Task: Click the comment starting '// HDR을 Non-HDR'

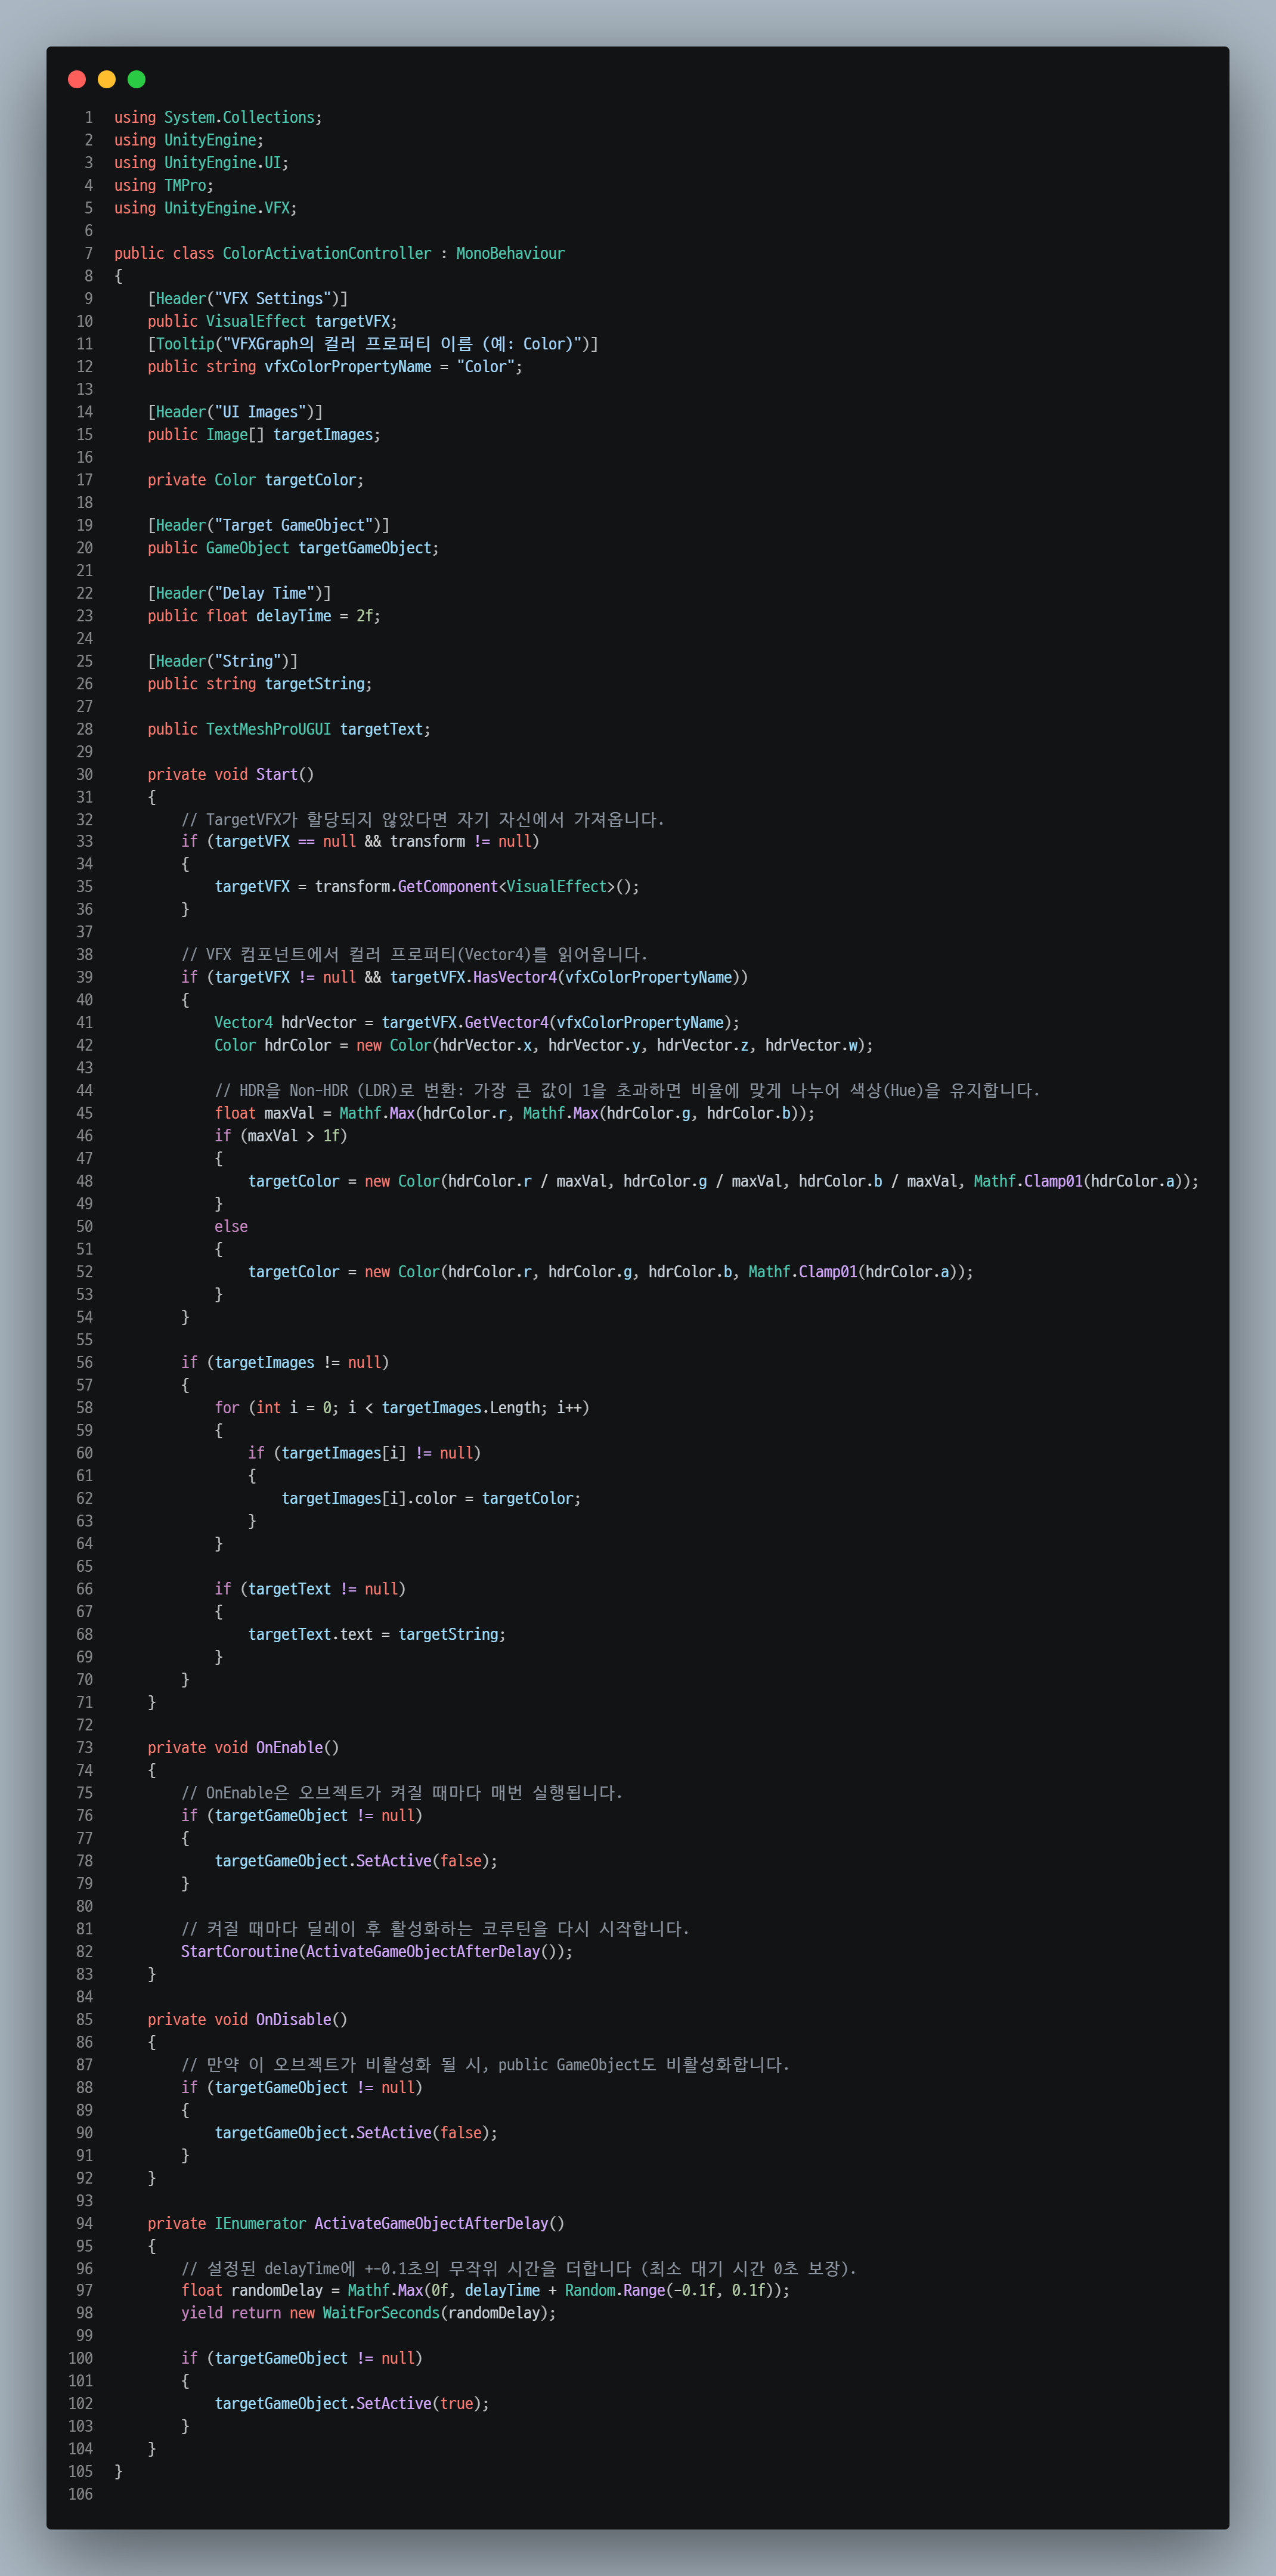Action: coord(627,1090)
